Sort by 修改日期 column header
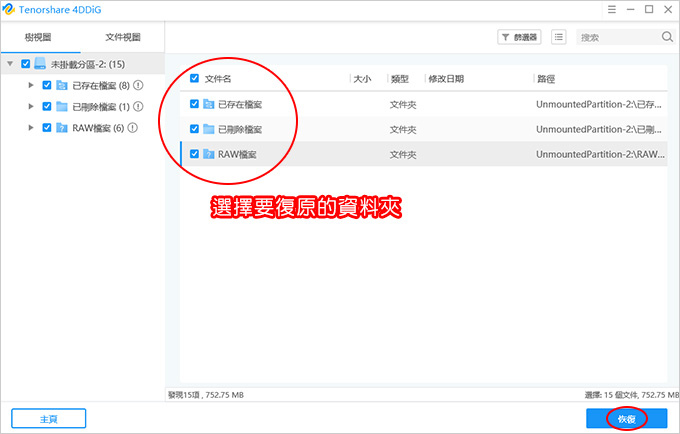680x434 pixels. (x=446, y=79)
